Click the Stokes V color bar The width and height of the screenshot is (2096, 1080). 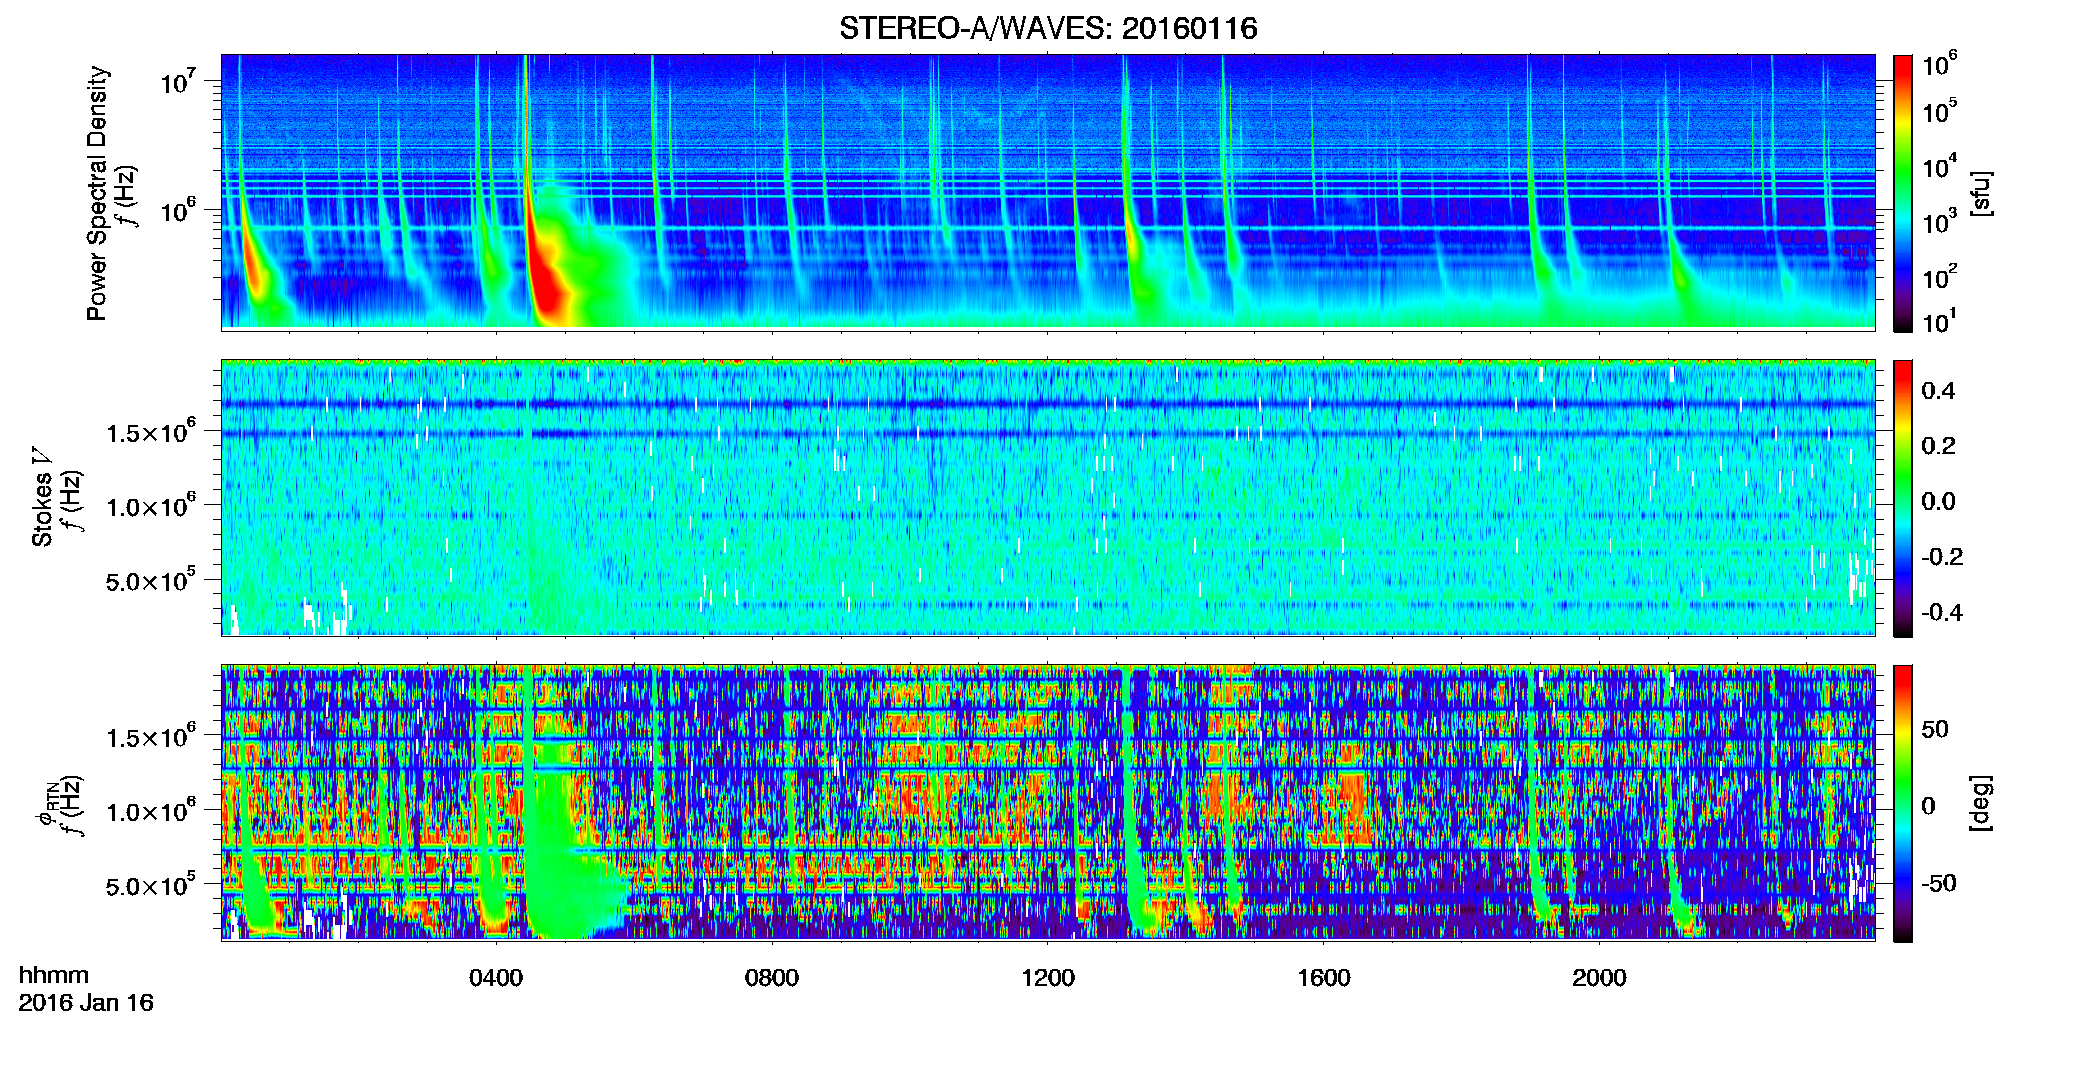[x=1902, y=498]
